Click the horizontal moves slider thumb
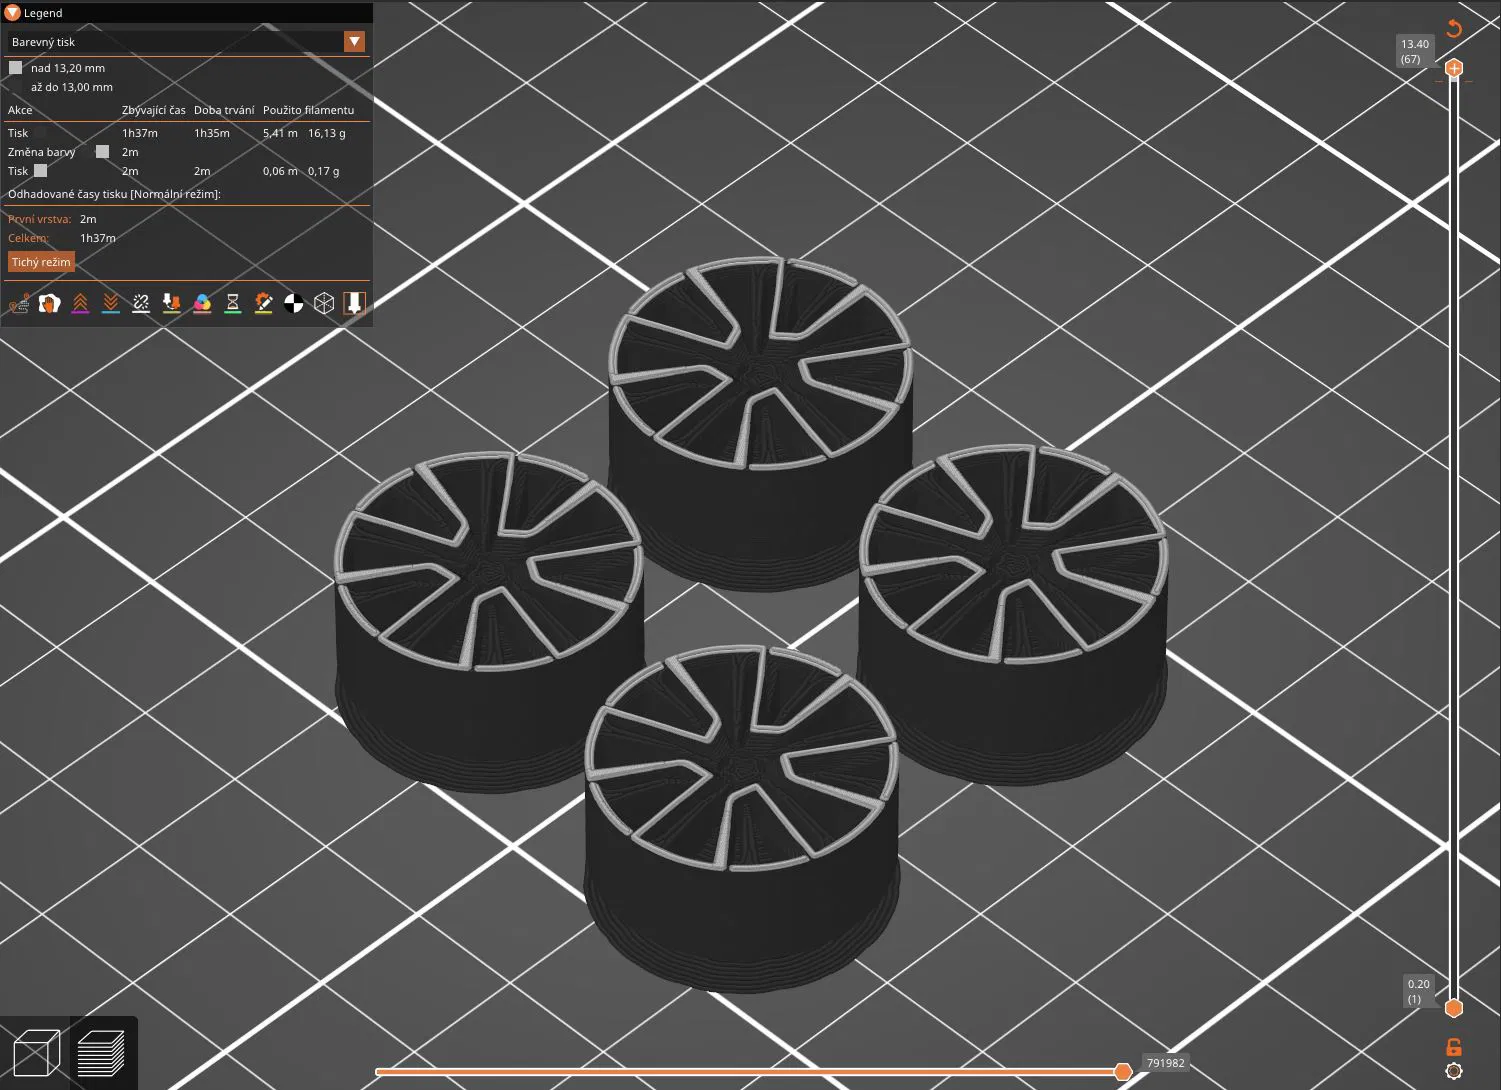Viewport: 1501px width, 1090px height. [x=1123, y=1072]
